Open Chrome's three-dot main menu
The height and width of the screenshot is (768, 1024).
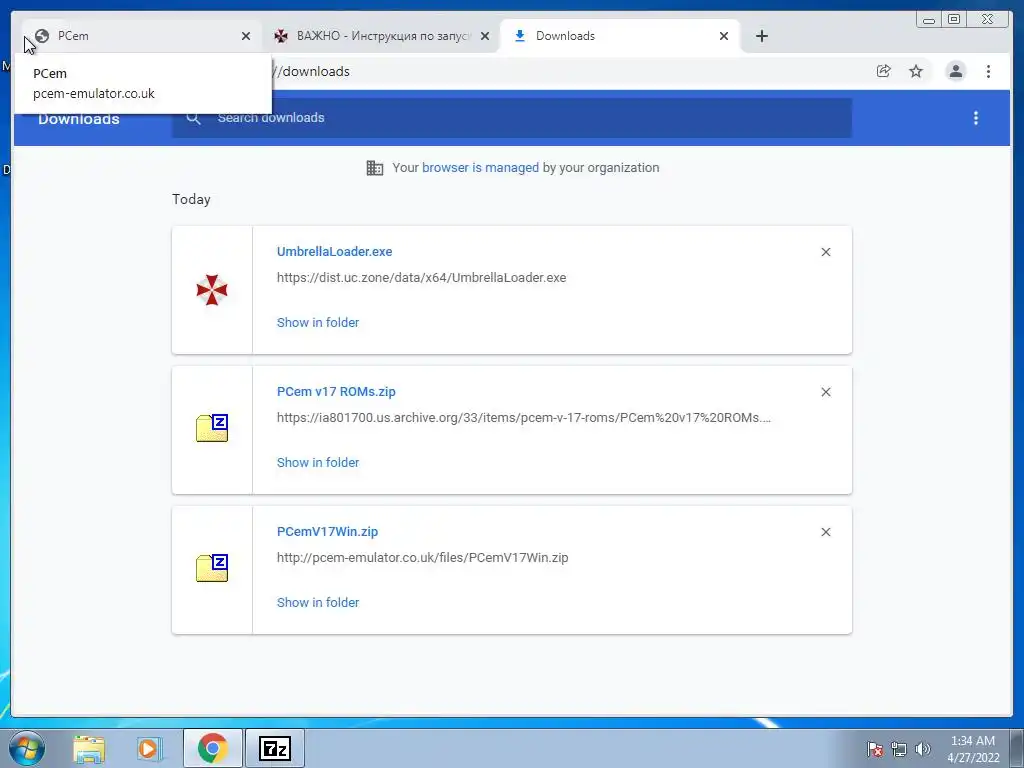[988, 71]
